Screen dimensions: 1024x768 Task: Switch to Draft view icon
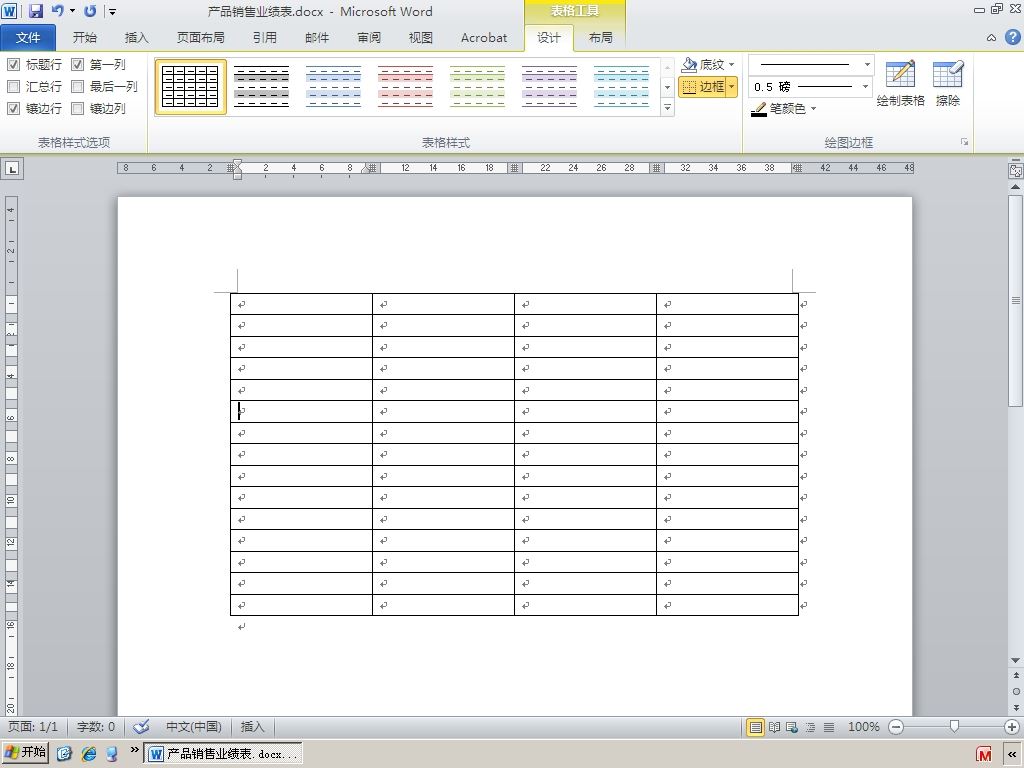tap(829, 727)
